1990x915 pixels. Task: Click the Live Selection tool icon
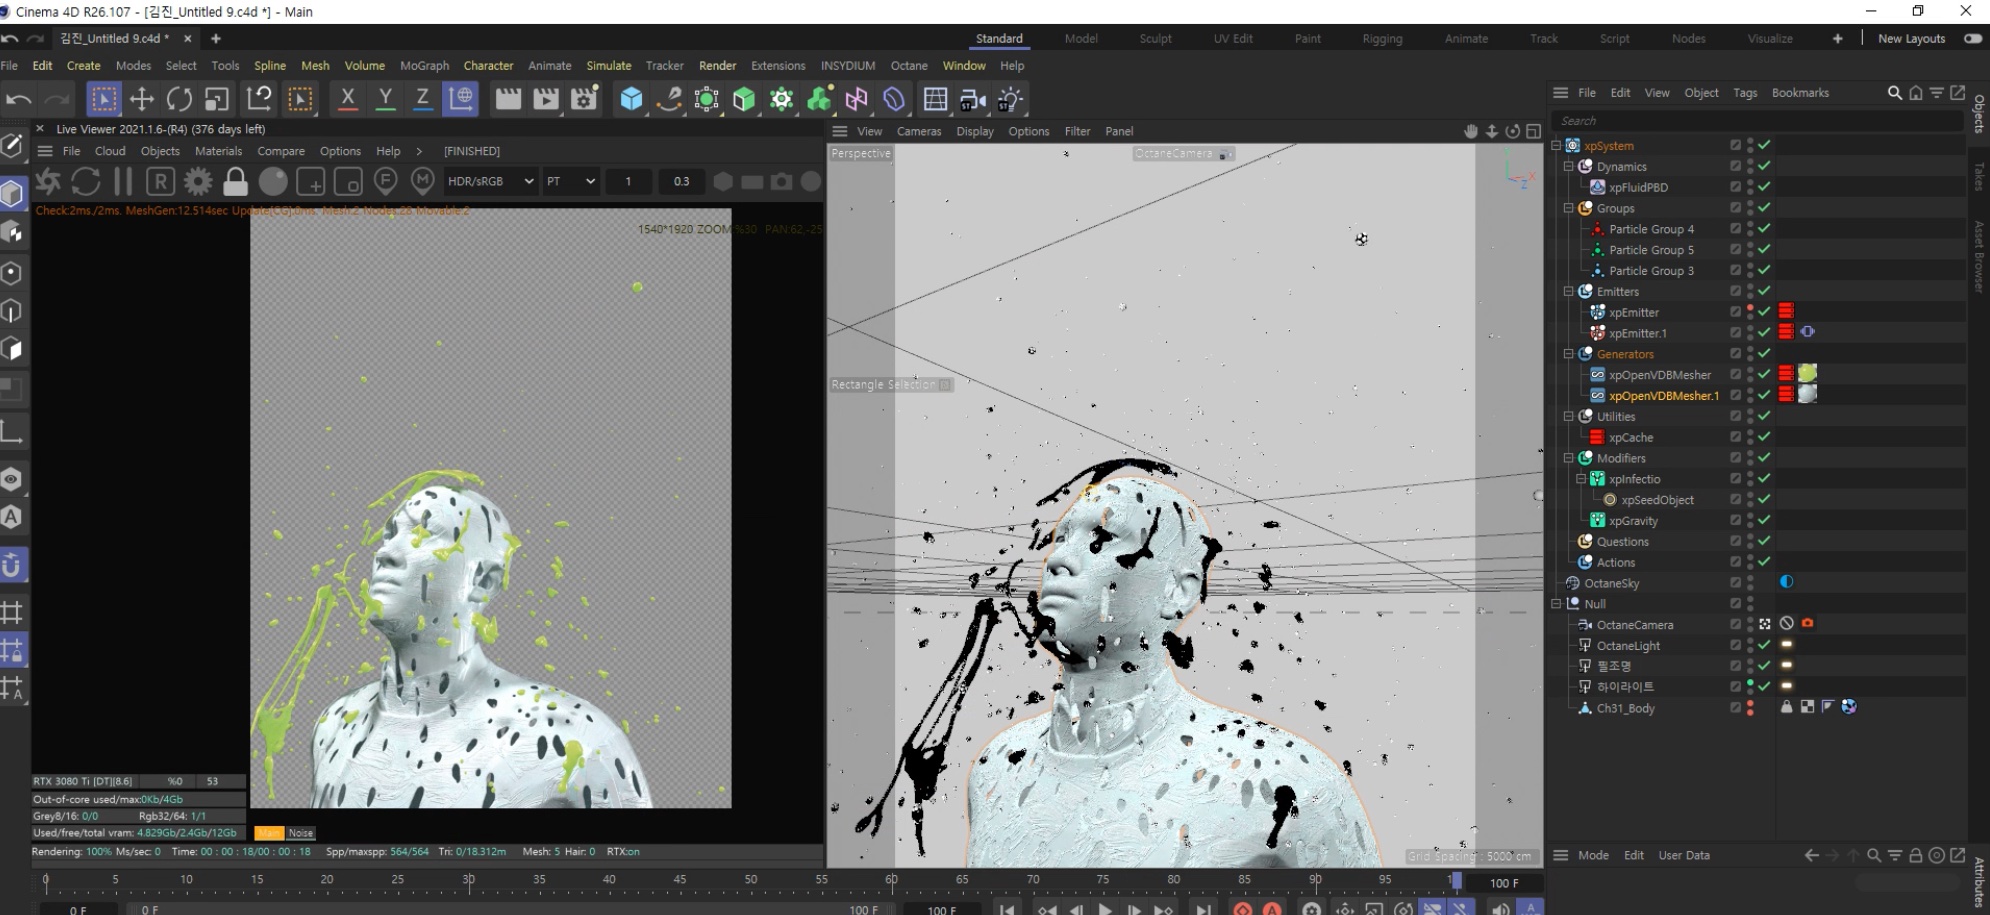point(103,99)
